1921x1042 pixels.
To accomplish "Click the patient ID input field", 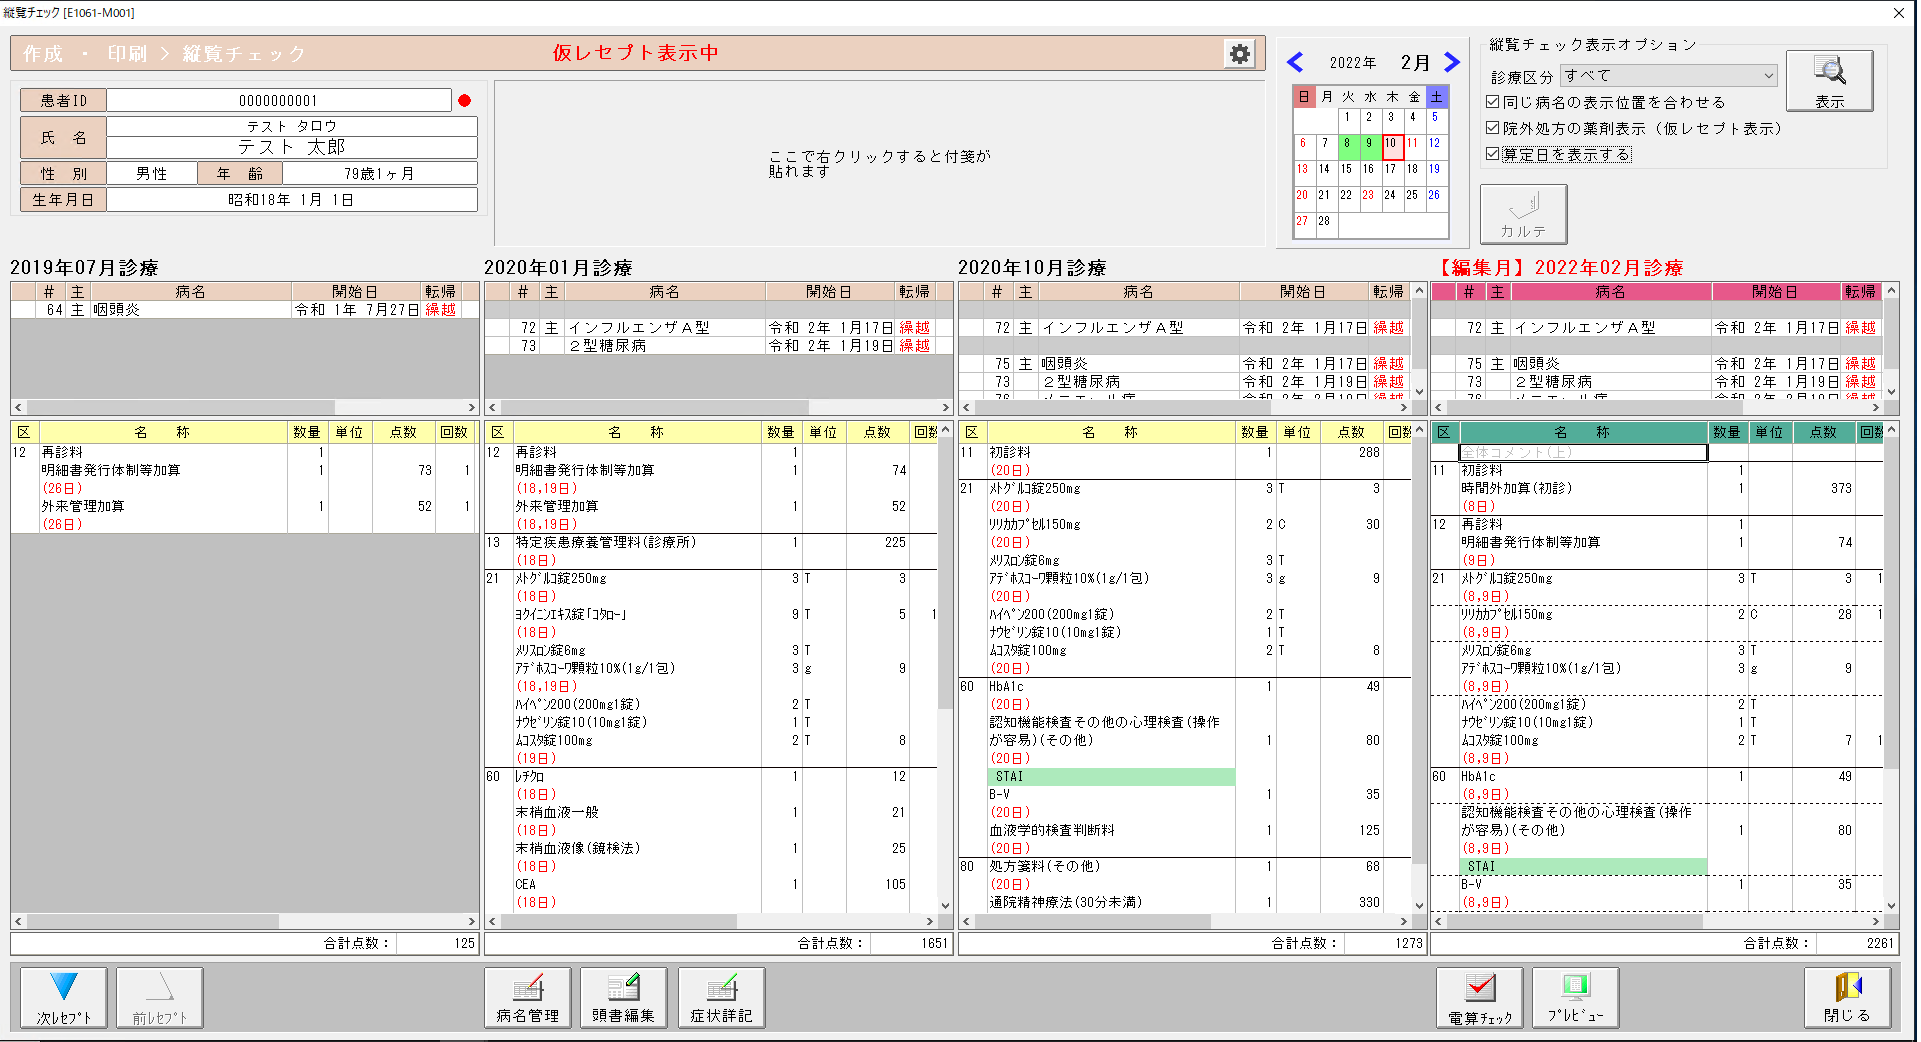I will point(278,100).
